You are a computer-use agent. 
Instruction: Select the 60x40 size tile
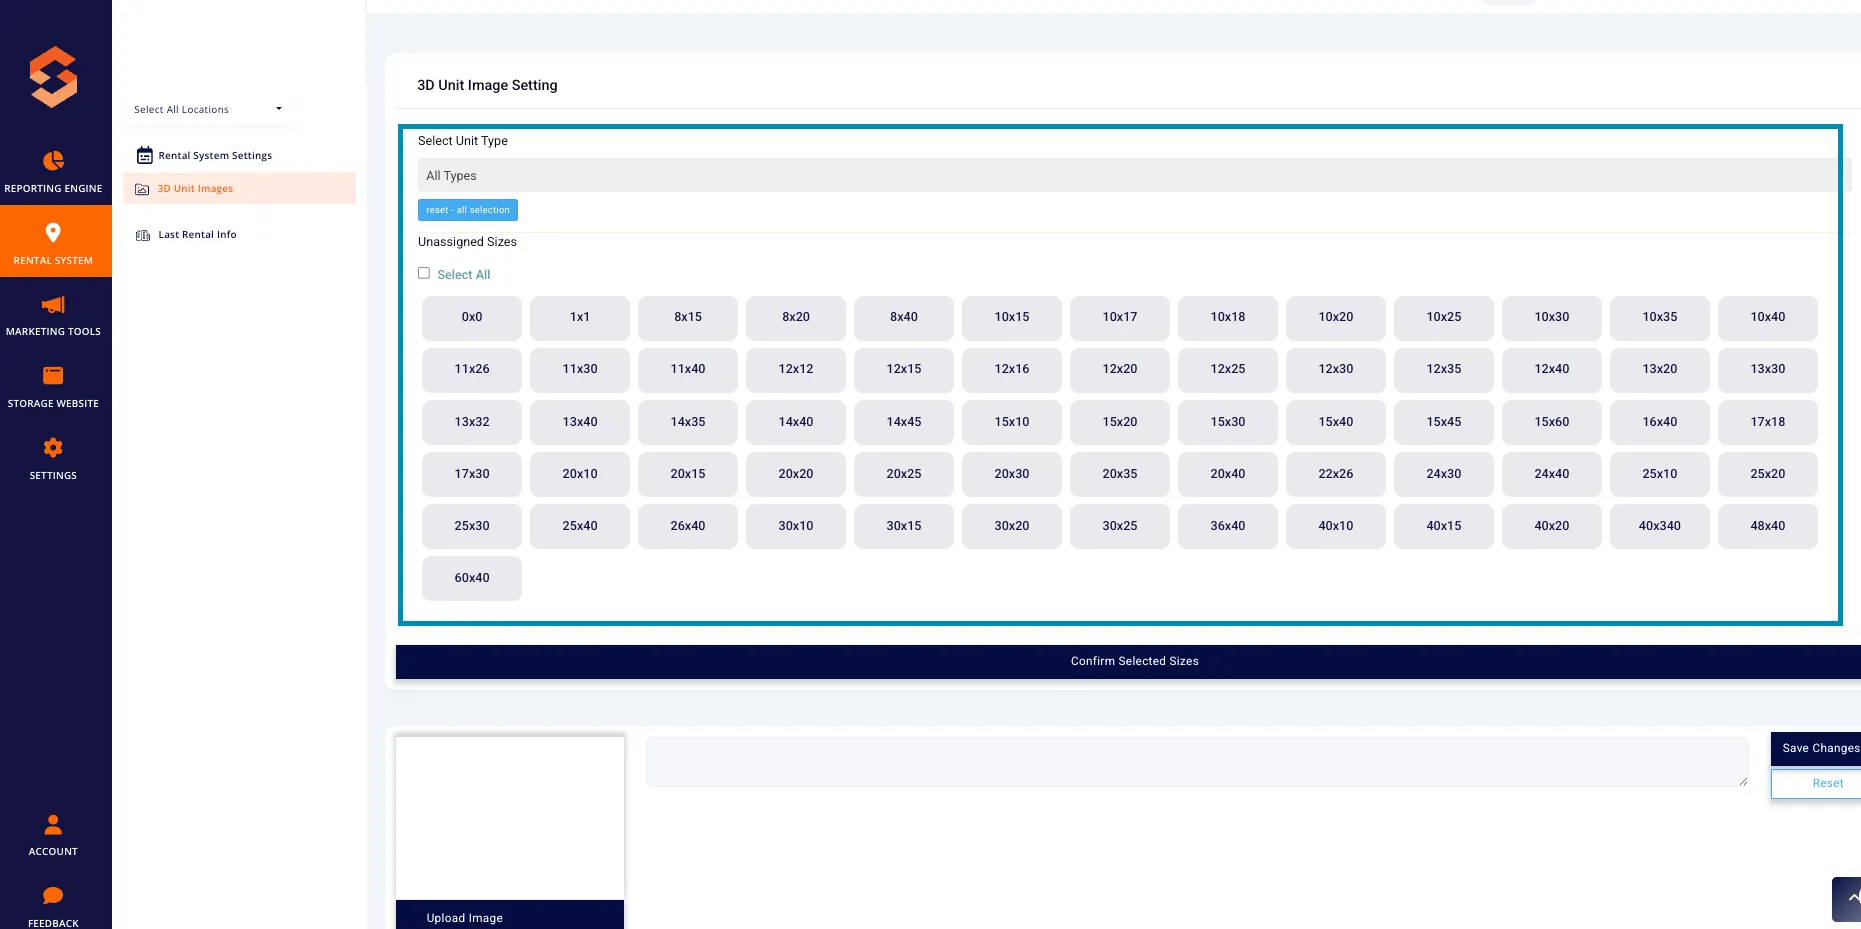click(472, 578)
